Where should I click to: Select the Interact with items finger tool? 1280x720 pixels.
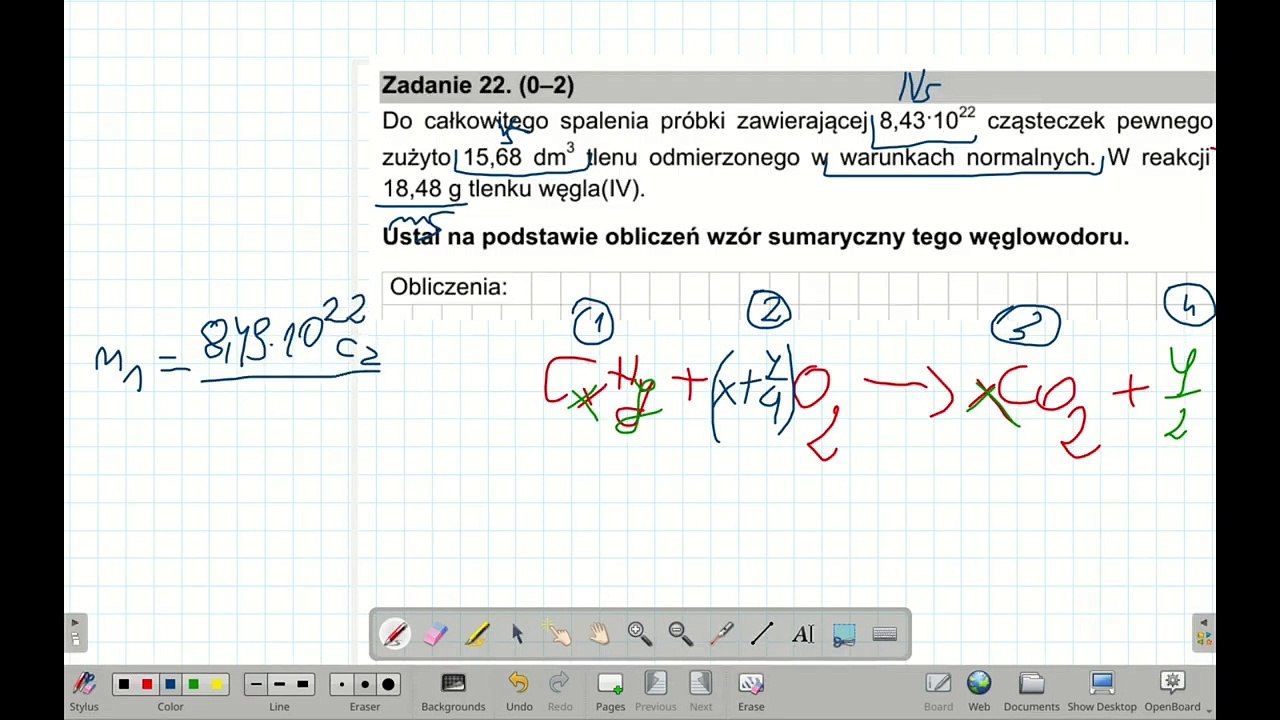point(558,634)
